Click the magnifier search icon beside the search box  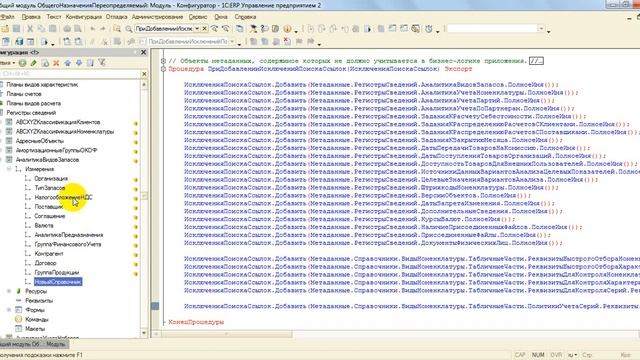[x=129, y=29]
